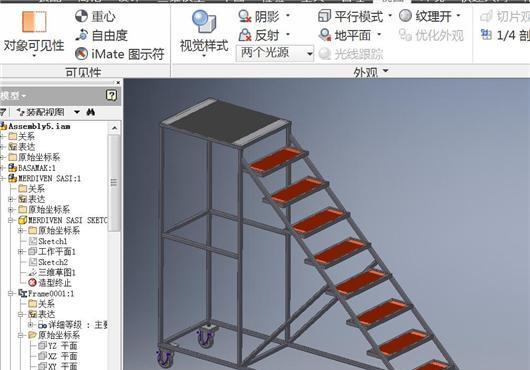The width and height of the screenshot is (530, 370).
Task: Toggle the 重心 center of gravity display
Action: (95, 16)
